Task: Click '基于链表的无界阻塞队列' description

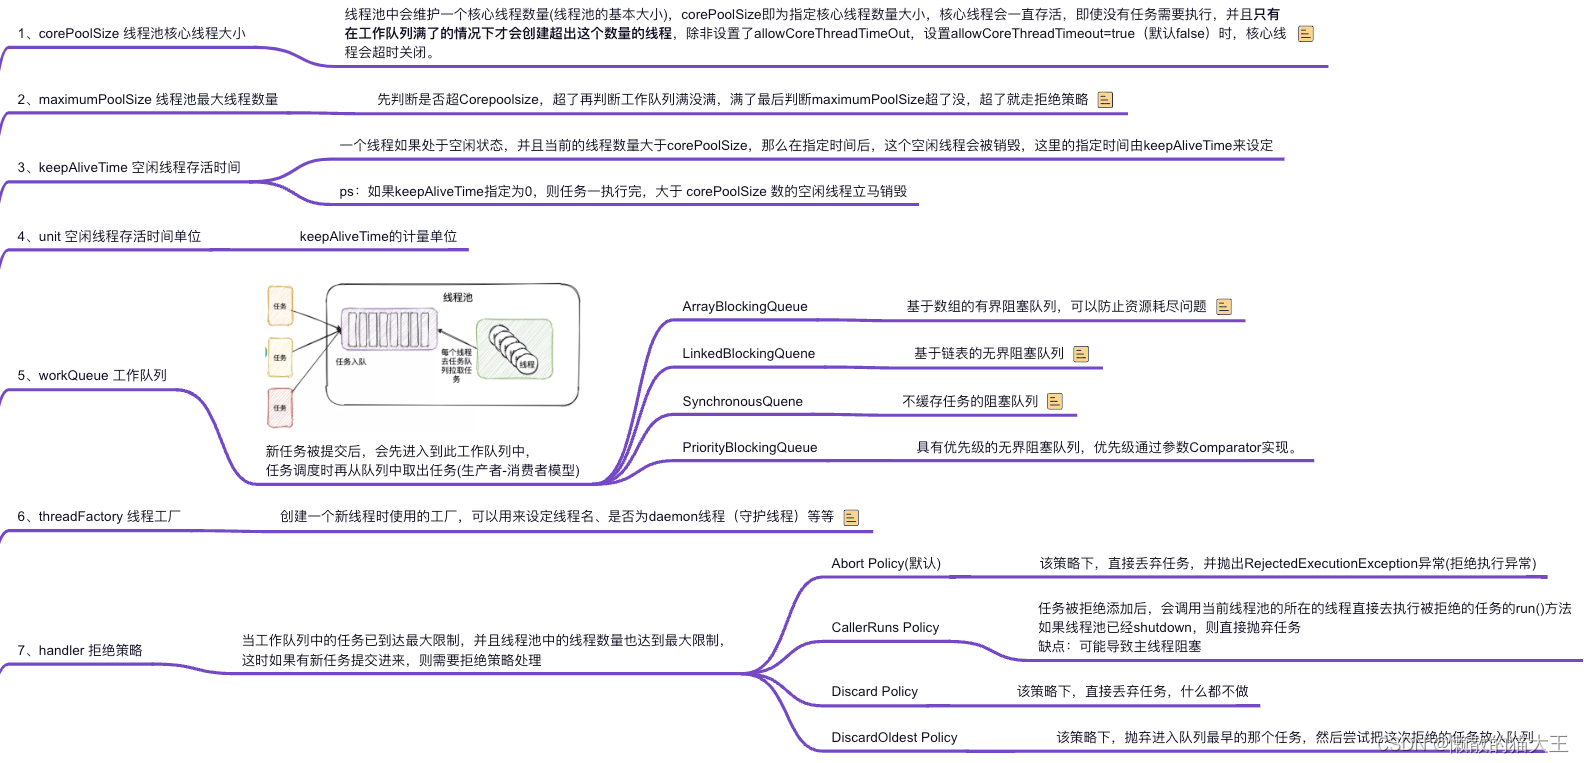Action: pos(989,354)
